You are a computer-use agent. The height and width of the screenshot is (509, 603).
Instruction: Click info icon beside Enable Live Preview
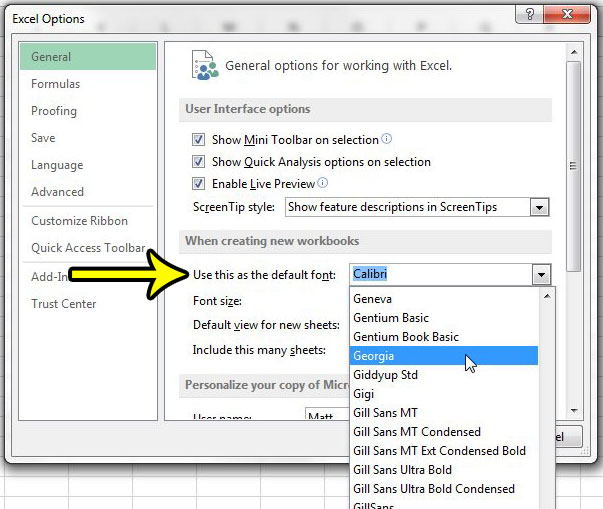click(323, 183)
